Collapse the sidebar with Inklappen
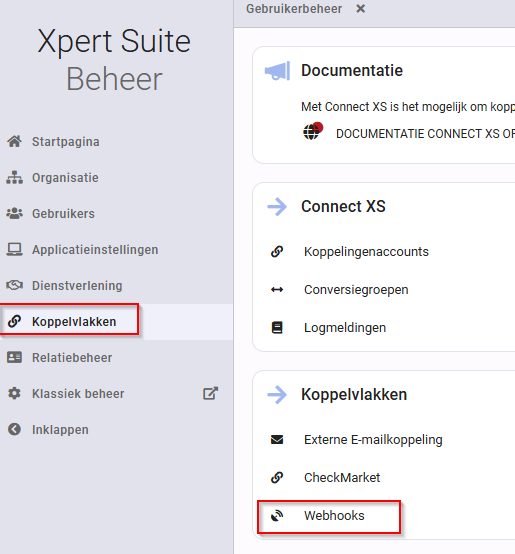This screenshot has width=515, height=554. 48,430
